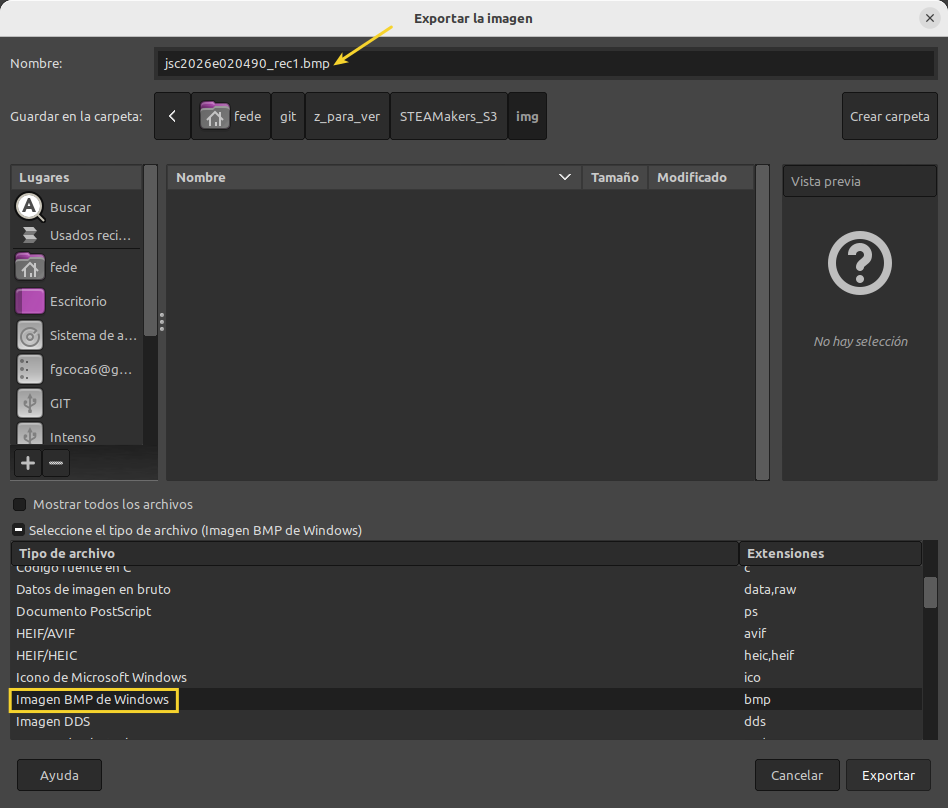Screen dimensions: 948x808
Task: Click the Cancelar button
Action: coord(797,775)
